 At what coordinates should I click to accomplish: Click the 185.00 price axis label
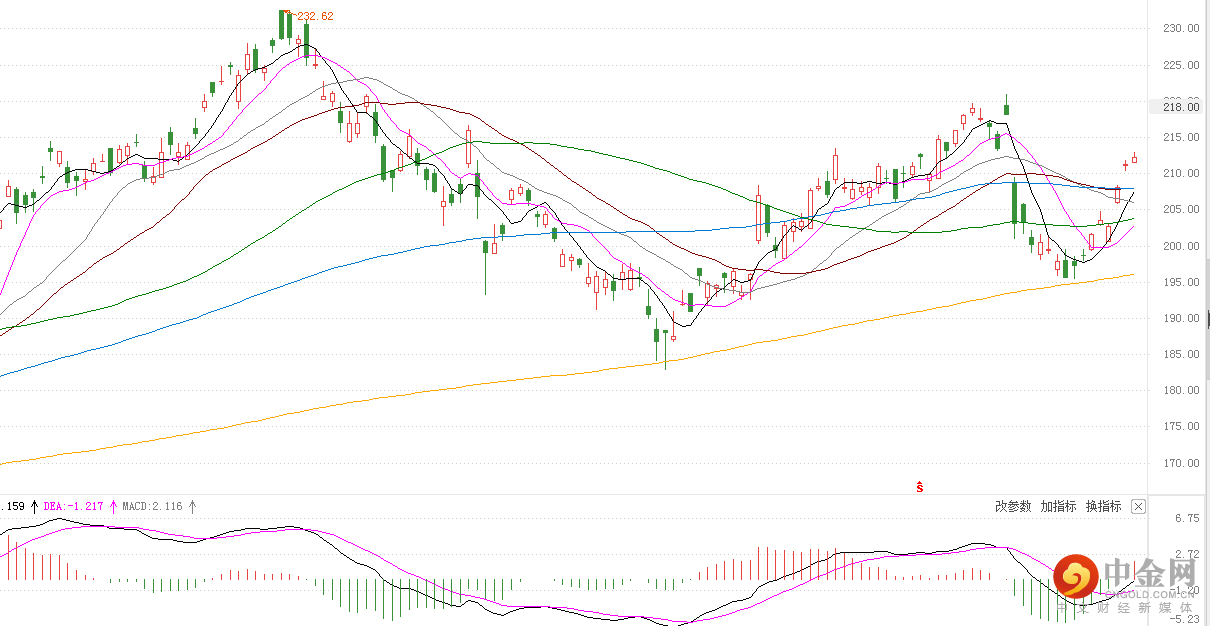tap(1181, 354)
